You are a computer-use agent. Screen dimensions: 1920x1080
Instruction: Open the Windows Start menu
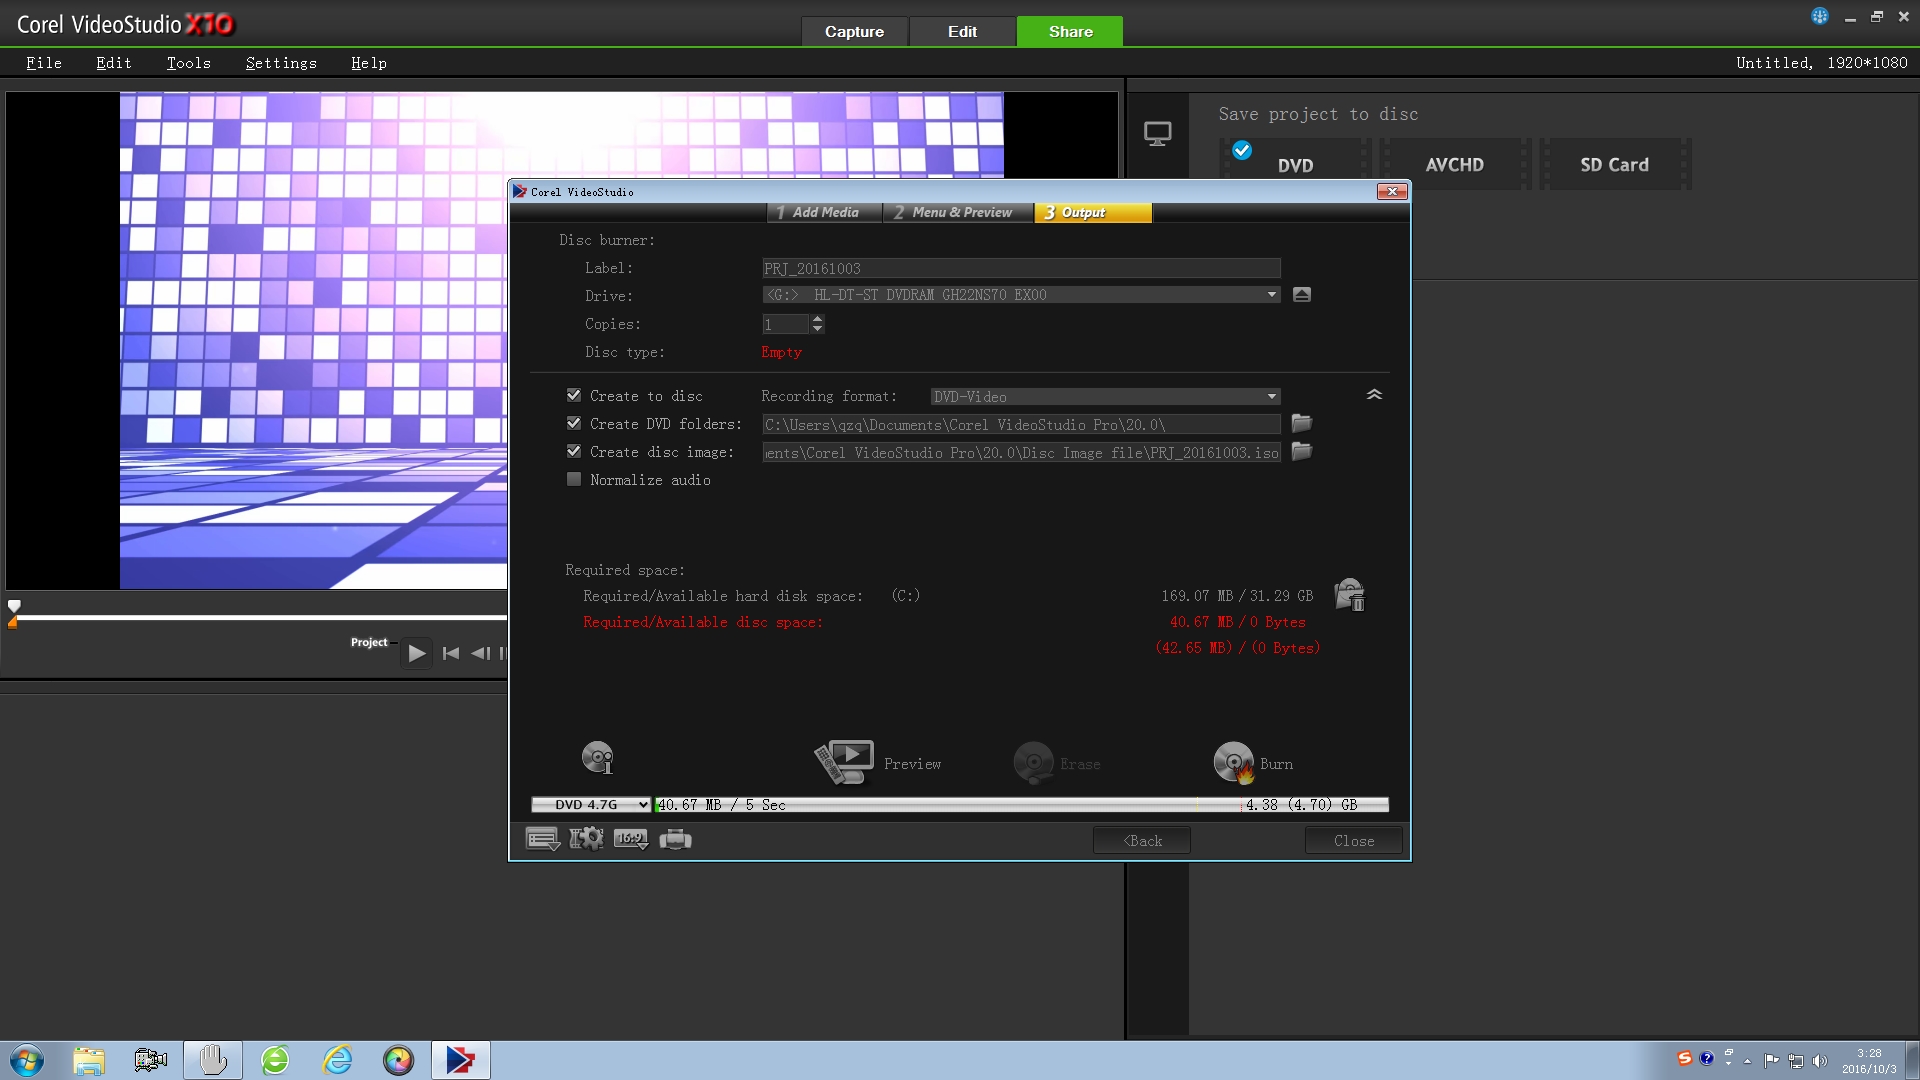[27, 1060]
